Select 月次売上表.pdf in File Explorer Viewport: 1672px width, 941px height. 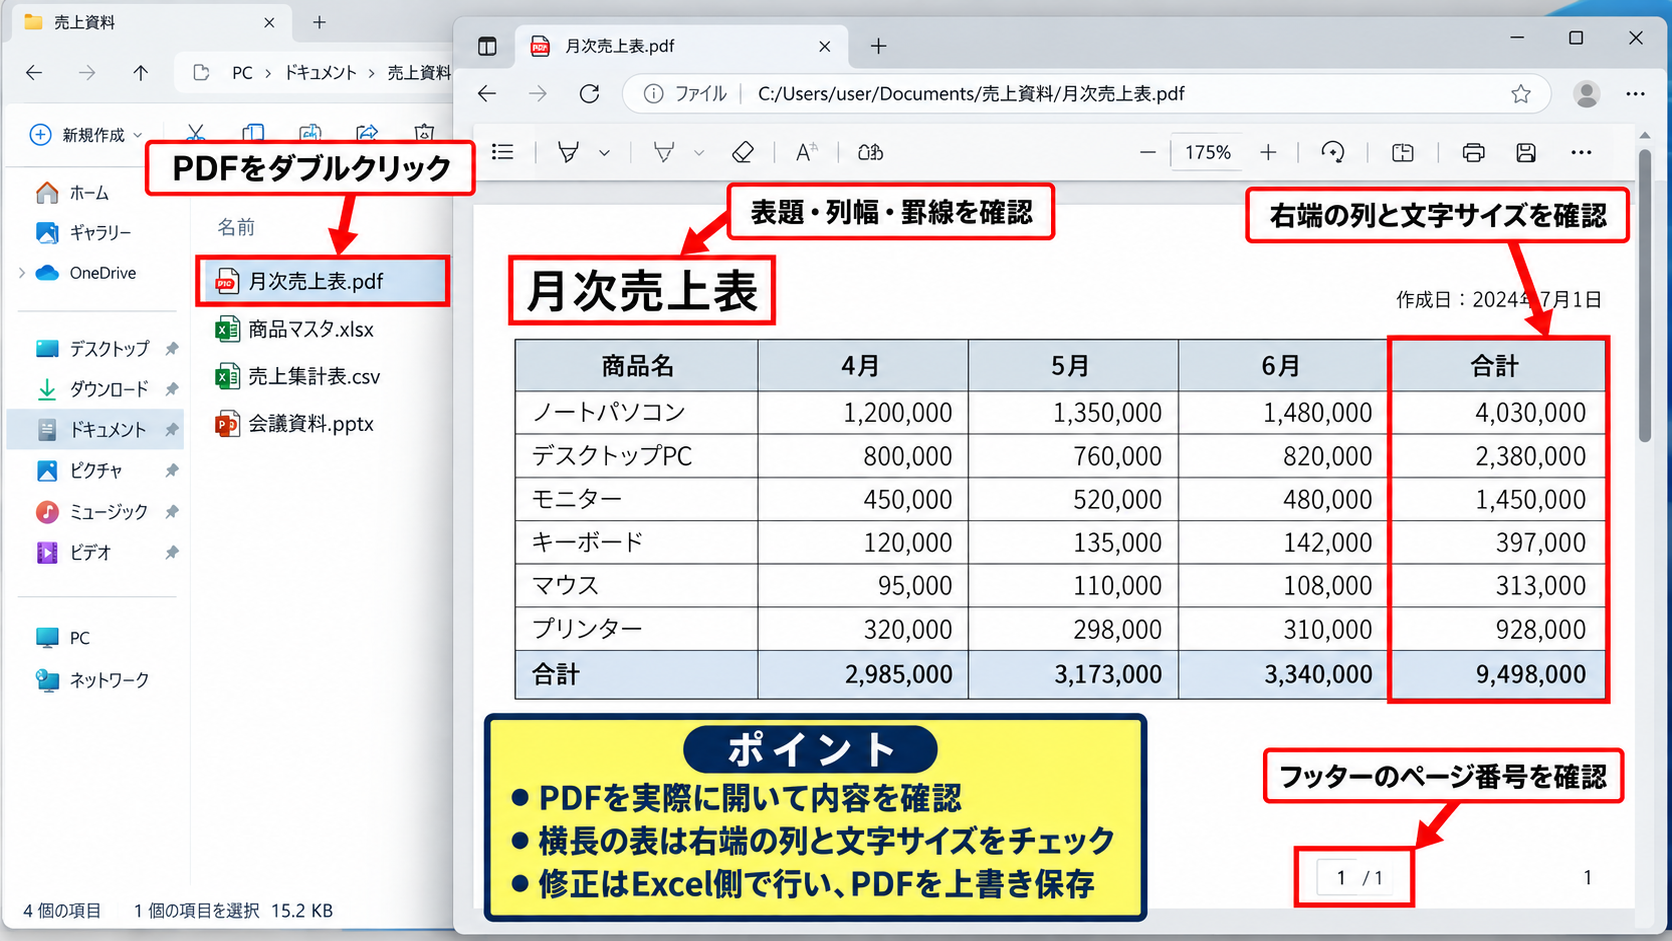point(323,281)
